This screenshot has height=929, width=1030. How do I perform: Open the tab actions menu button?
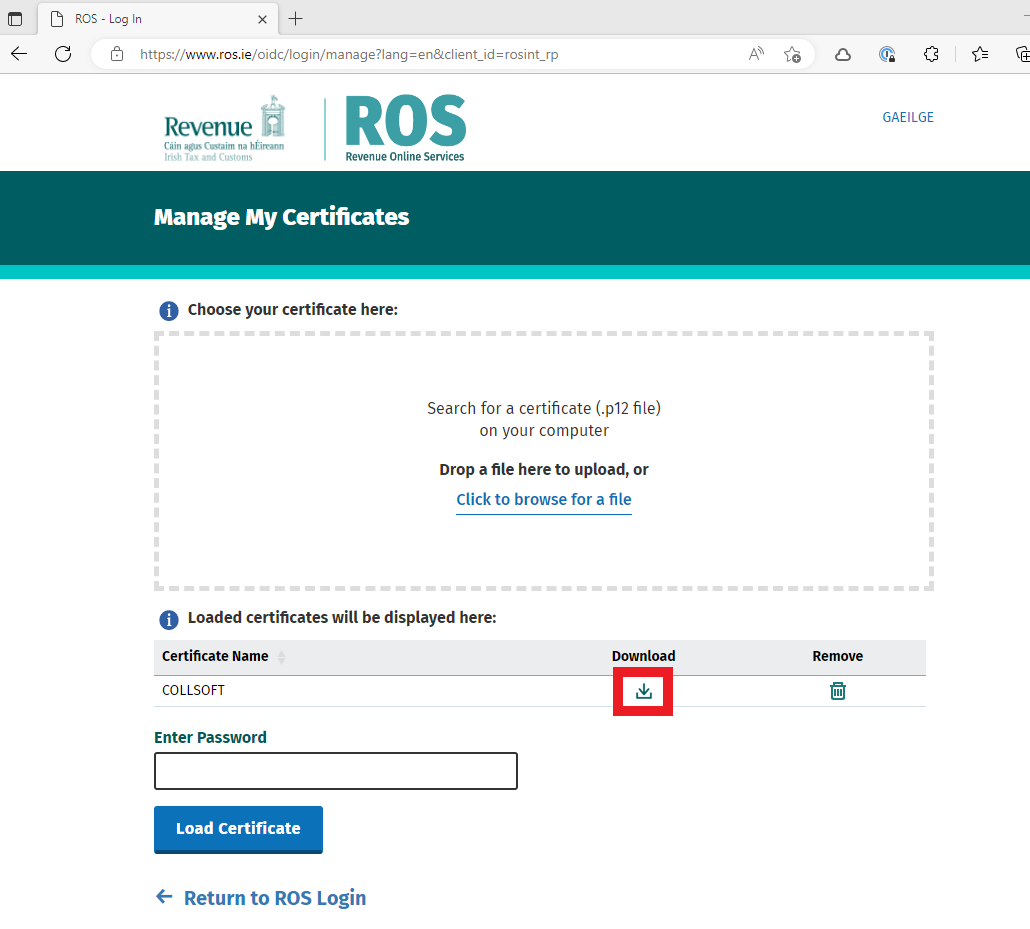(15, 19)
